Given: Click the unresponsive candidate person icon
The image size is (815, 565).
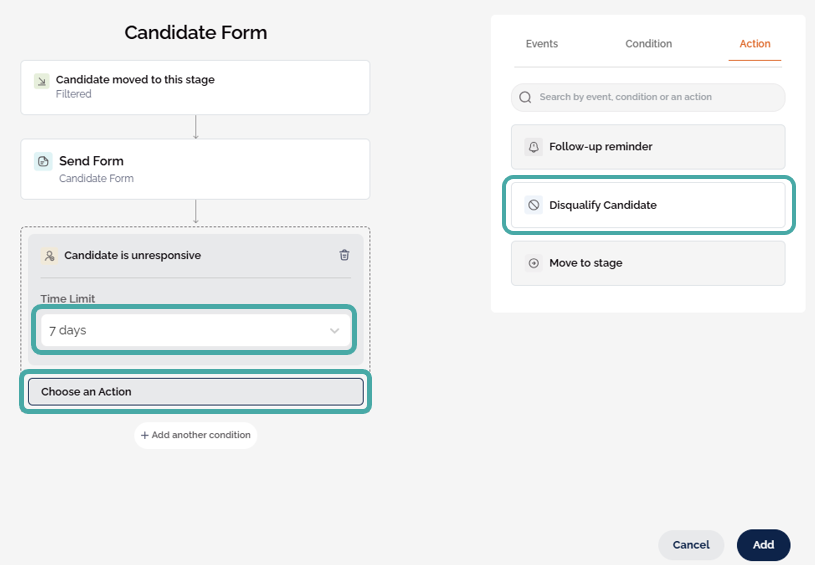Looking at the screenshot, I should point(49,256).
